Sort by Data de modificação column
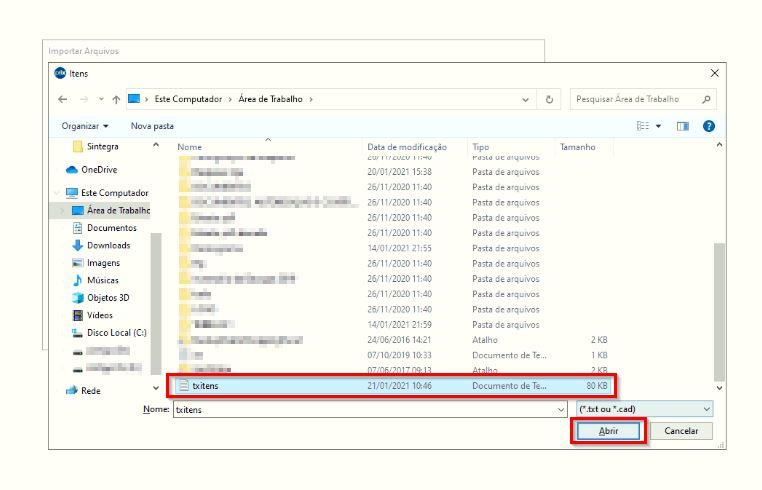762x490 pixels. tap(407, 147)
